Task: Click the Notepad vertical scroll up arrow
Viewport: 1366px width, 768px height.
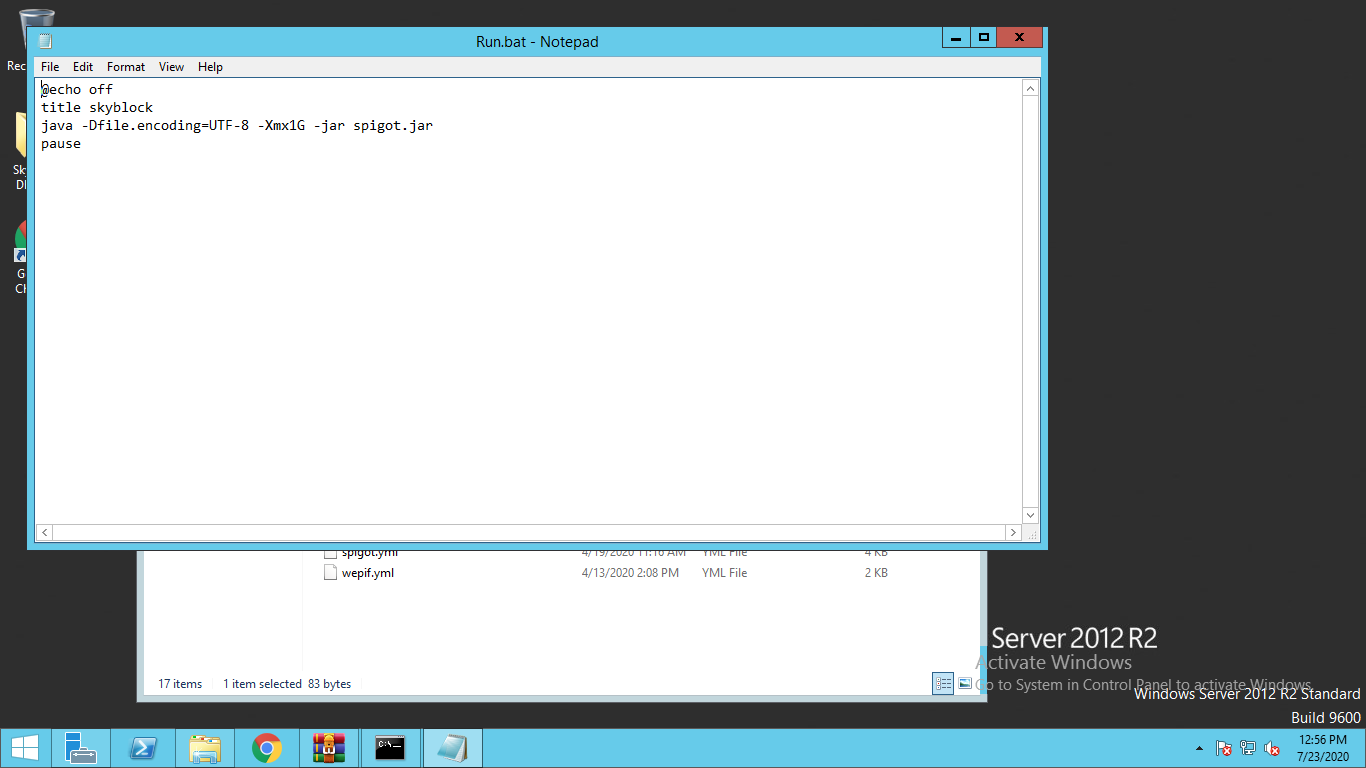Action: (x=1031, y=89)
